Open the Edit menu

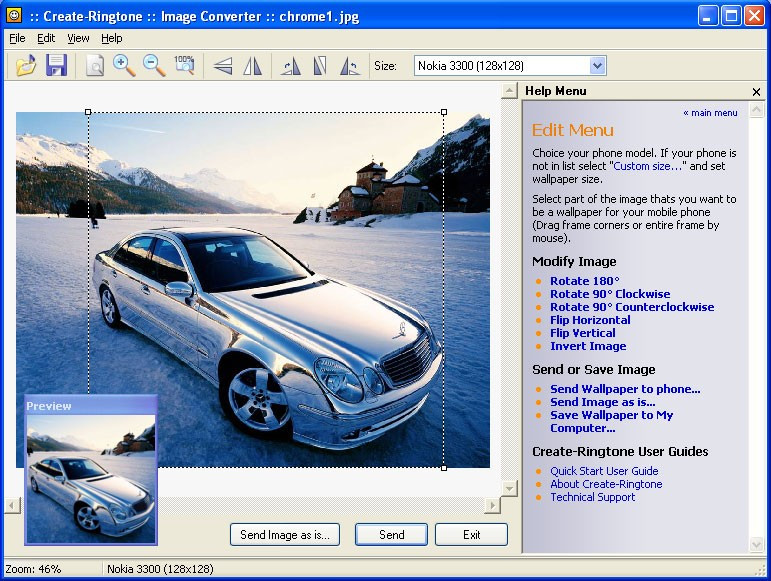pos(46,38)
